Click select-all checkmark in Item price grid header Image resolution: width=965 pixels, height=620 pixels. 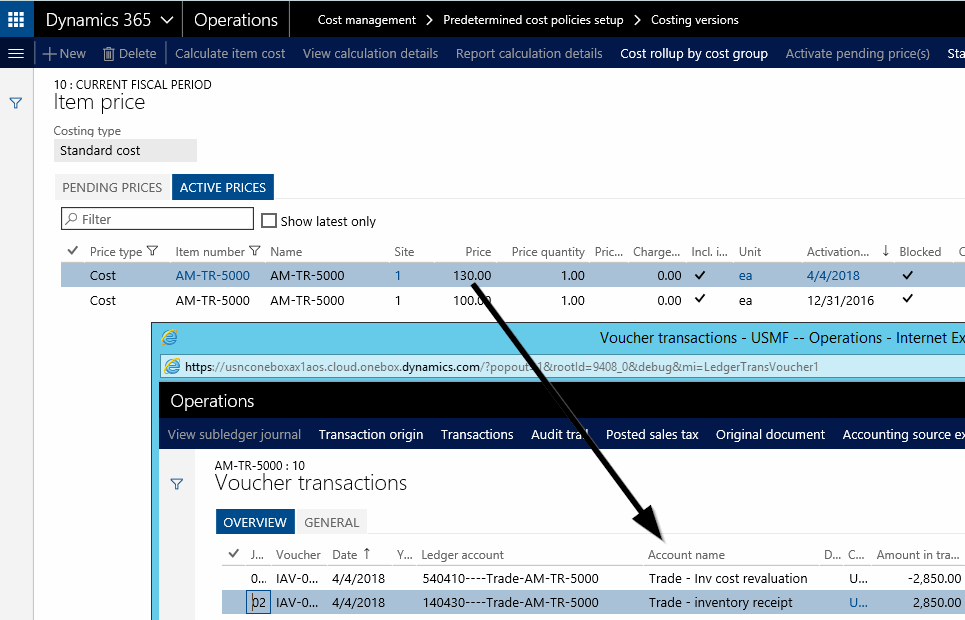tap(72, 251)
